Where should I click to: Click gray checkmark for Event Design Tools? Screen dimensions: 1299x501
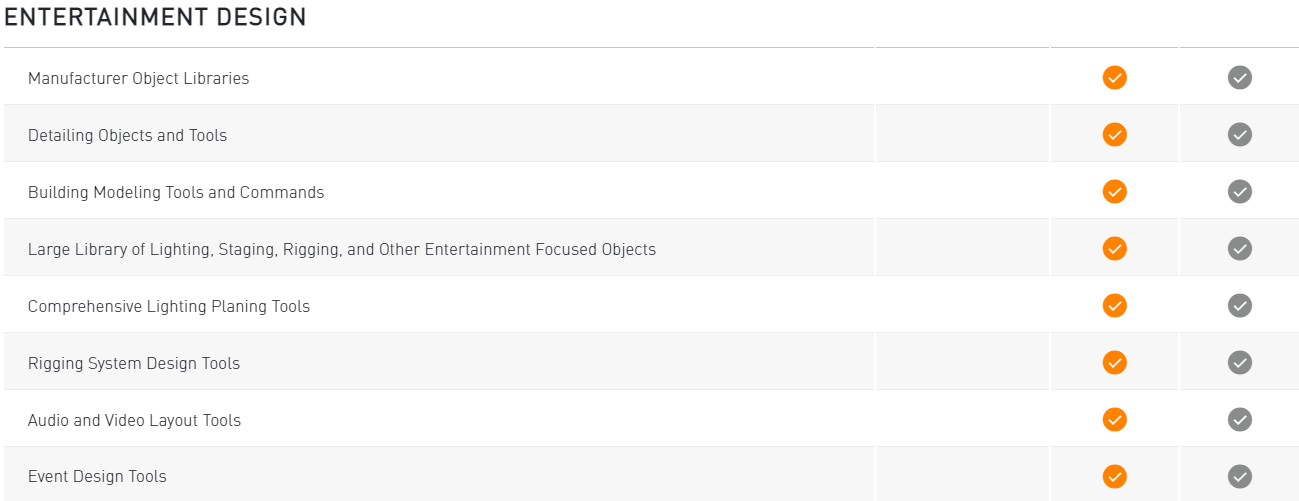1239,476
